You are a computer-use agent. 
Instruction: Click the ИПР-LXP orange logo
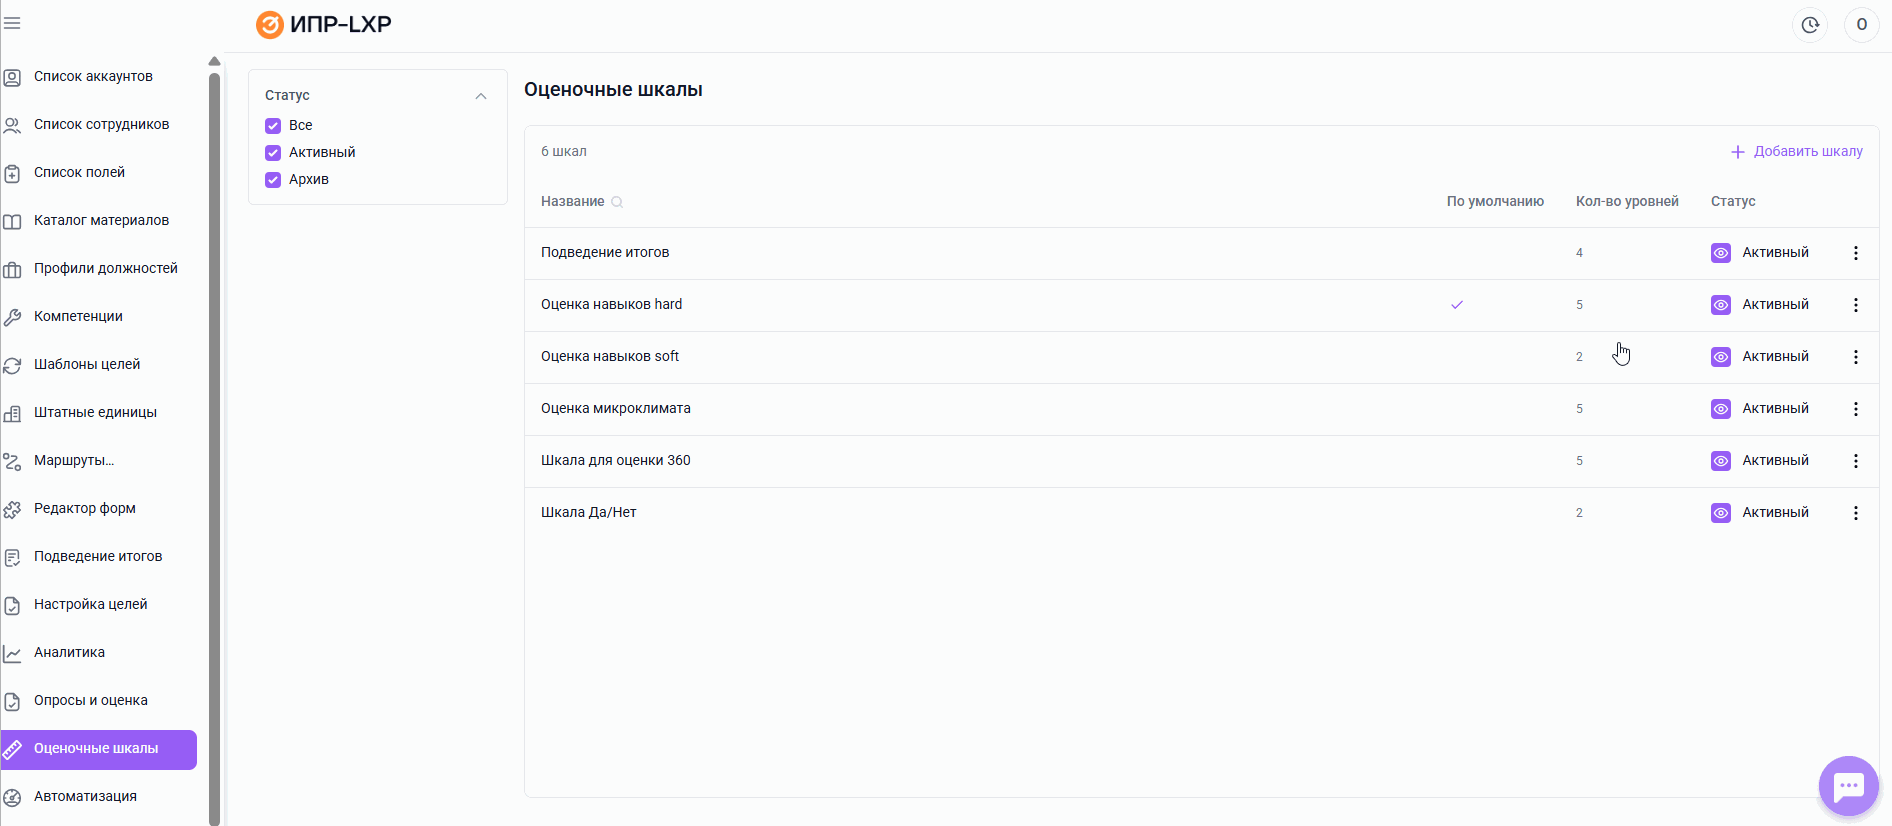pyautogui.click(x=269, y=24)
